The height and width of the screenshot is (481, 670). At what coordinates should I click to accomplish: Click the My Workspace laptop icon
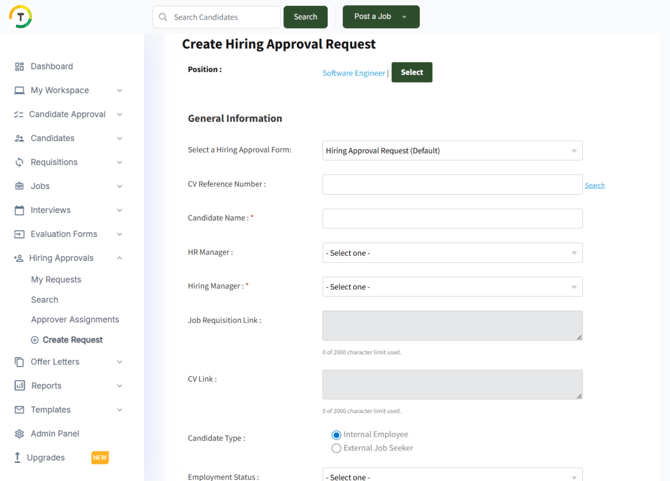pos(19,91)
